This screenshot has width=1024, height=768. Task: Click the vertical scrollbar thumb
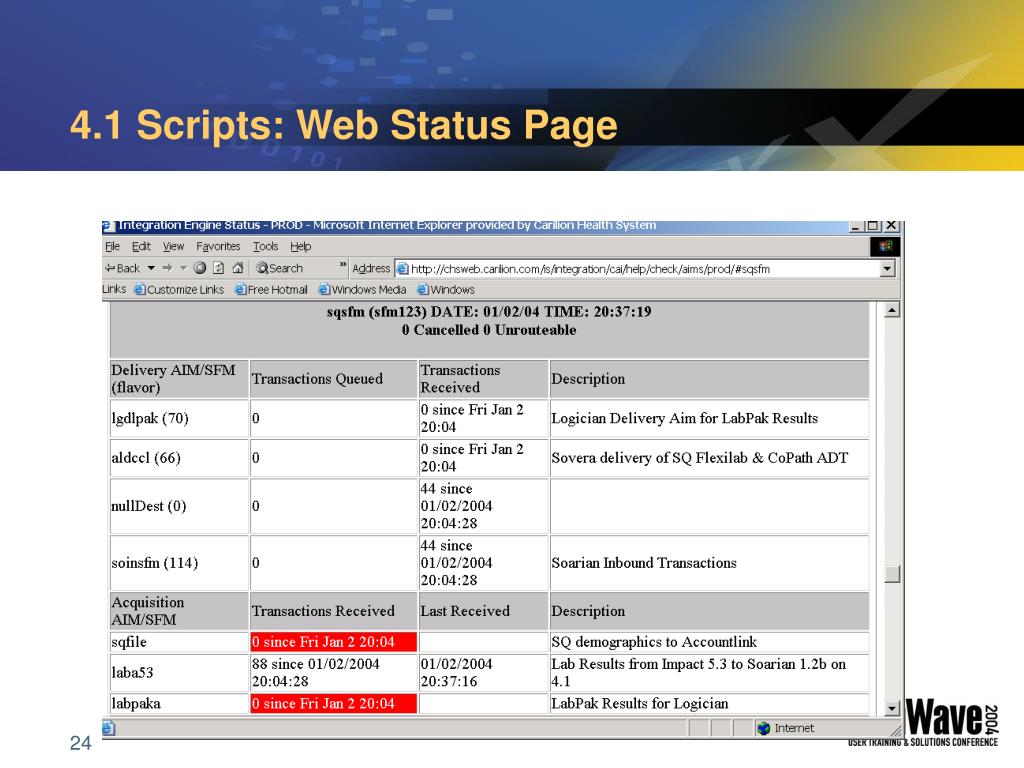pos(892,574)
